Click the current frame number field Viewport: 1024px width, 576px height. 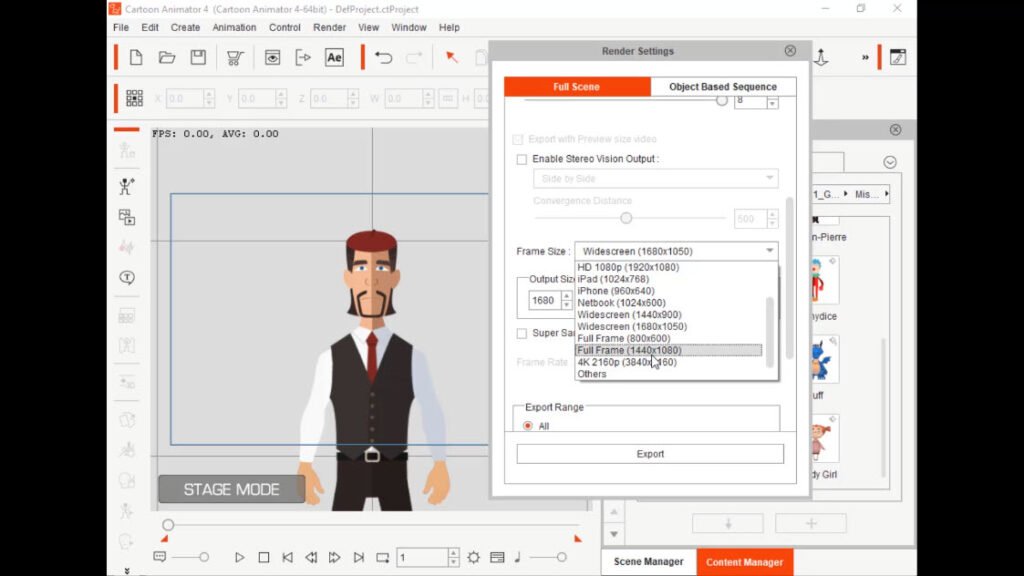[423, 557]
